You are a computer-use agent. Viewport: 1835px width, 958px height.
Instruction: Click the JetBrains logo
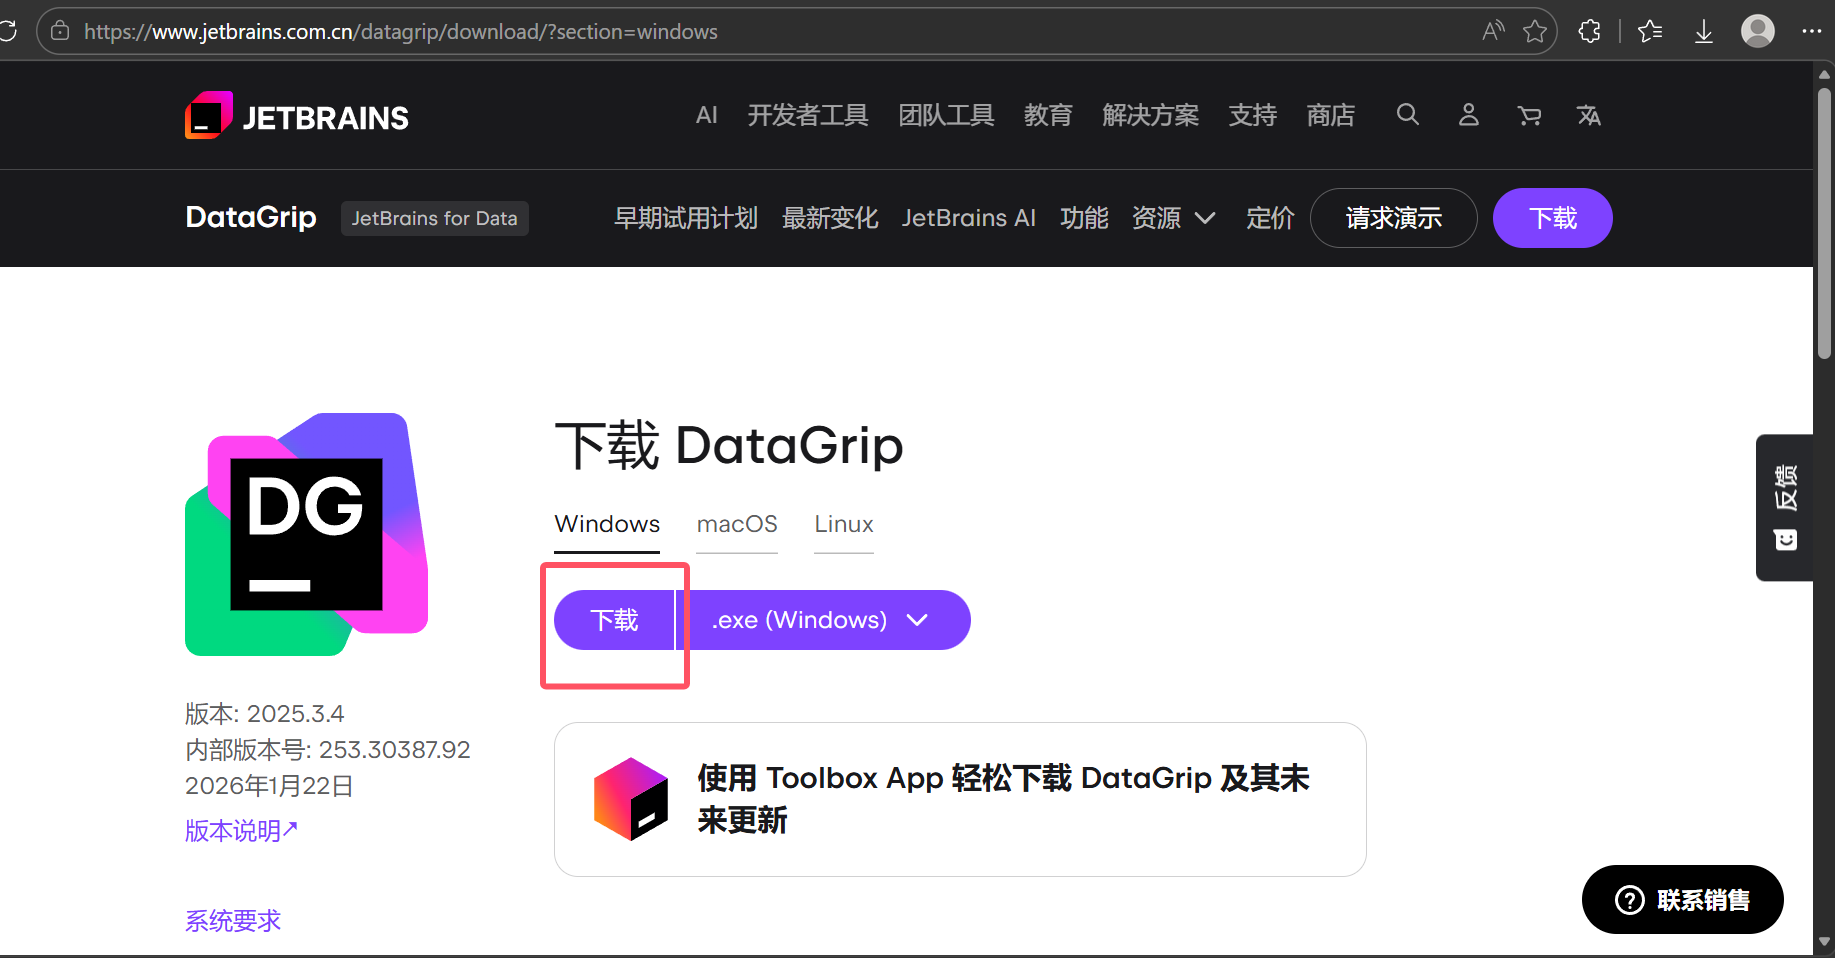coord(297,116)
